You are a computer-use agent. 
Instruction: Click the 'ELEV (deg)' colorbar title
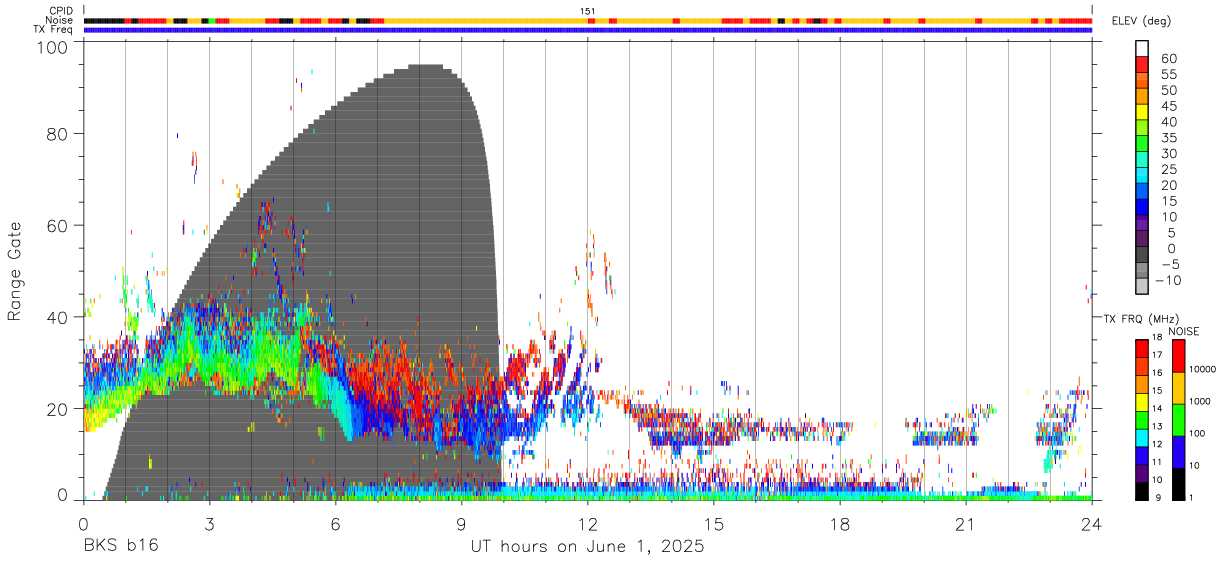click(x=1141, y=21)
